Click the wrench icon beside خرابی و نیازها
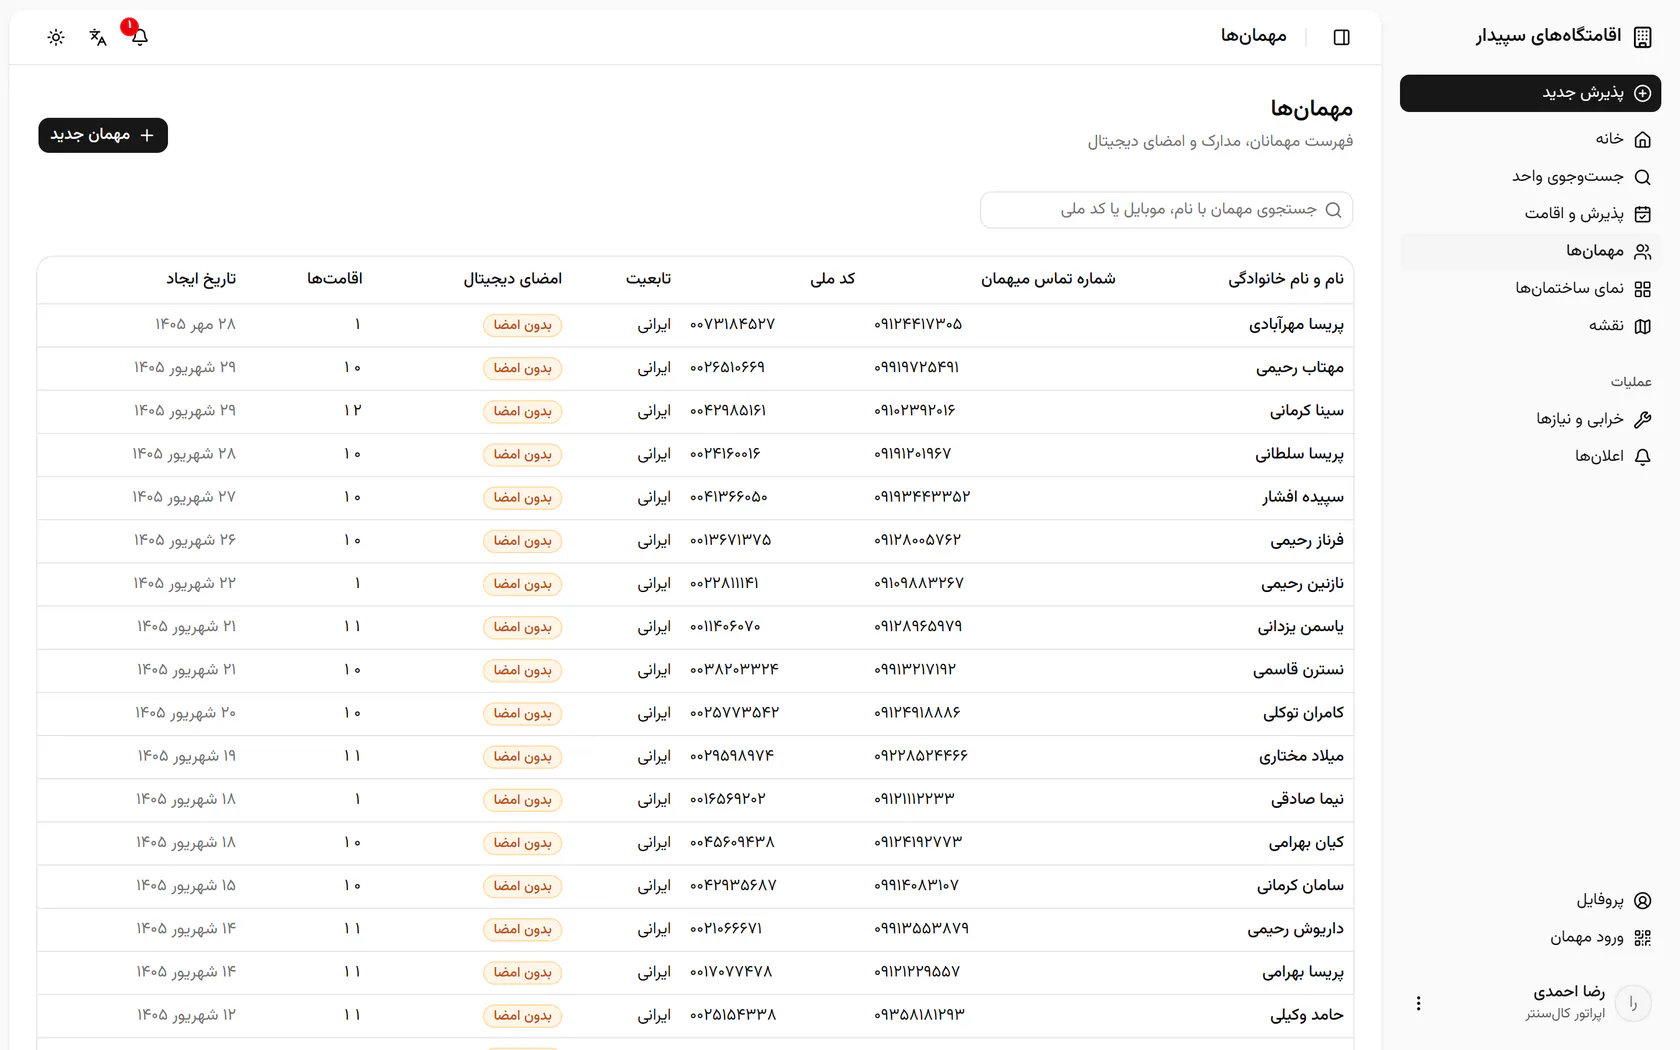1680x1050 pixels. click(1642, 419)
